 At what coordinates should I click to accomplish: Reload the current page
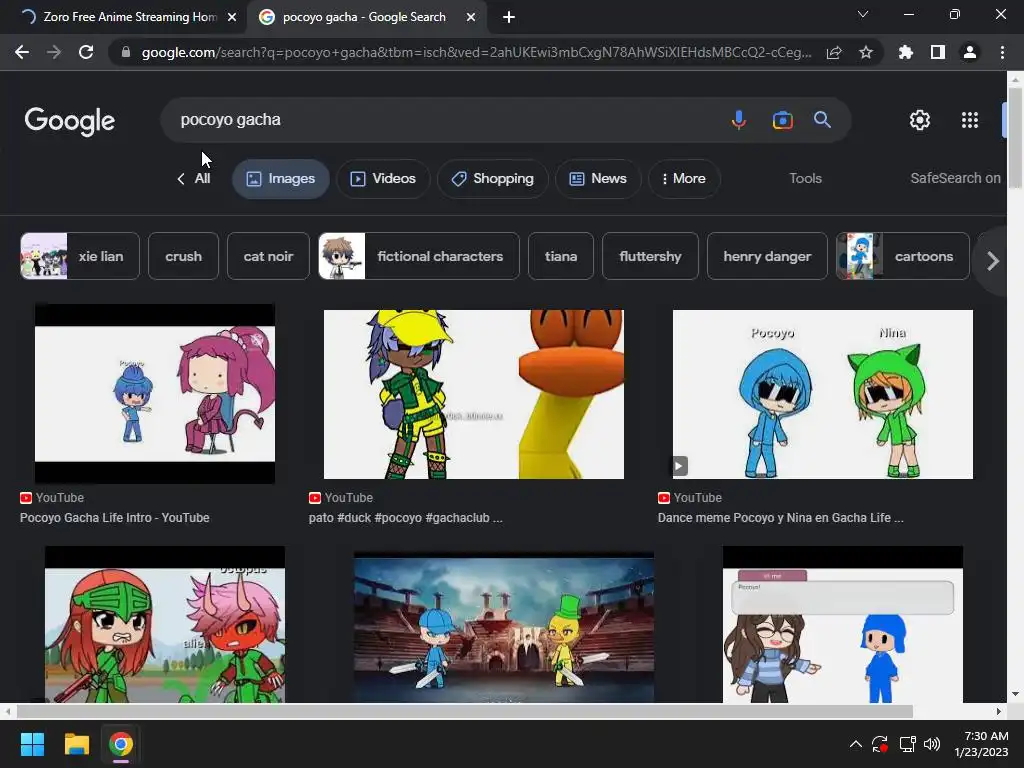[x=86, y=52]
